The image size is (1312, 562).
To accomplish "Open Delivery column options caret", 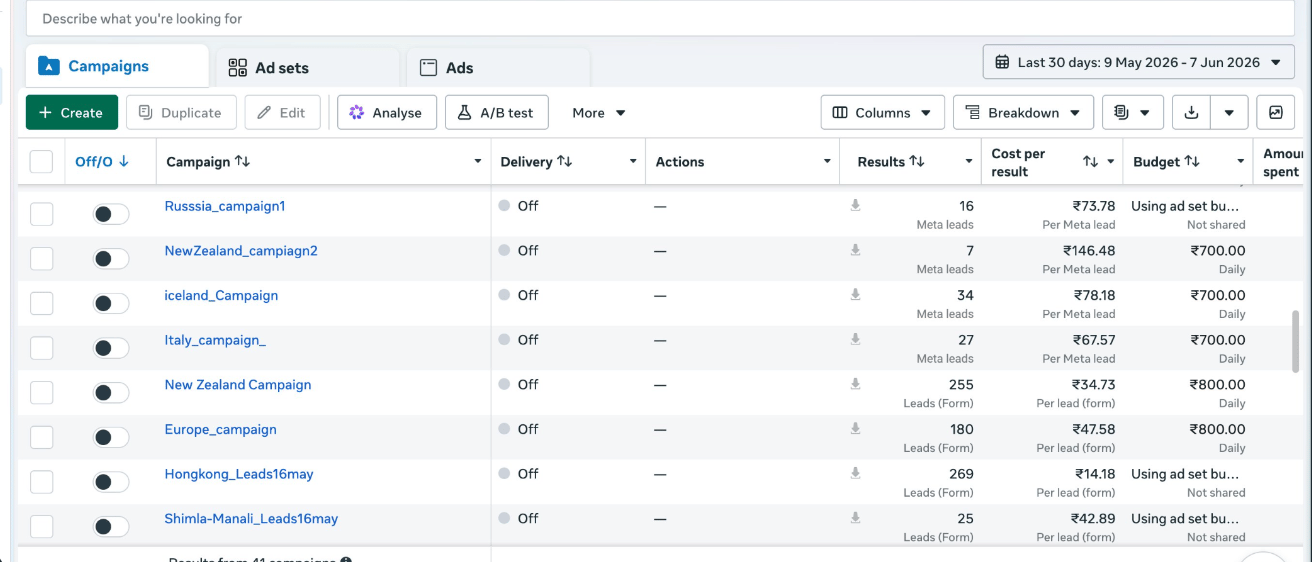I will pyautogui.click(x=633, y=162).
